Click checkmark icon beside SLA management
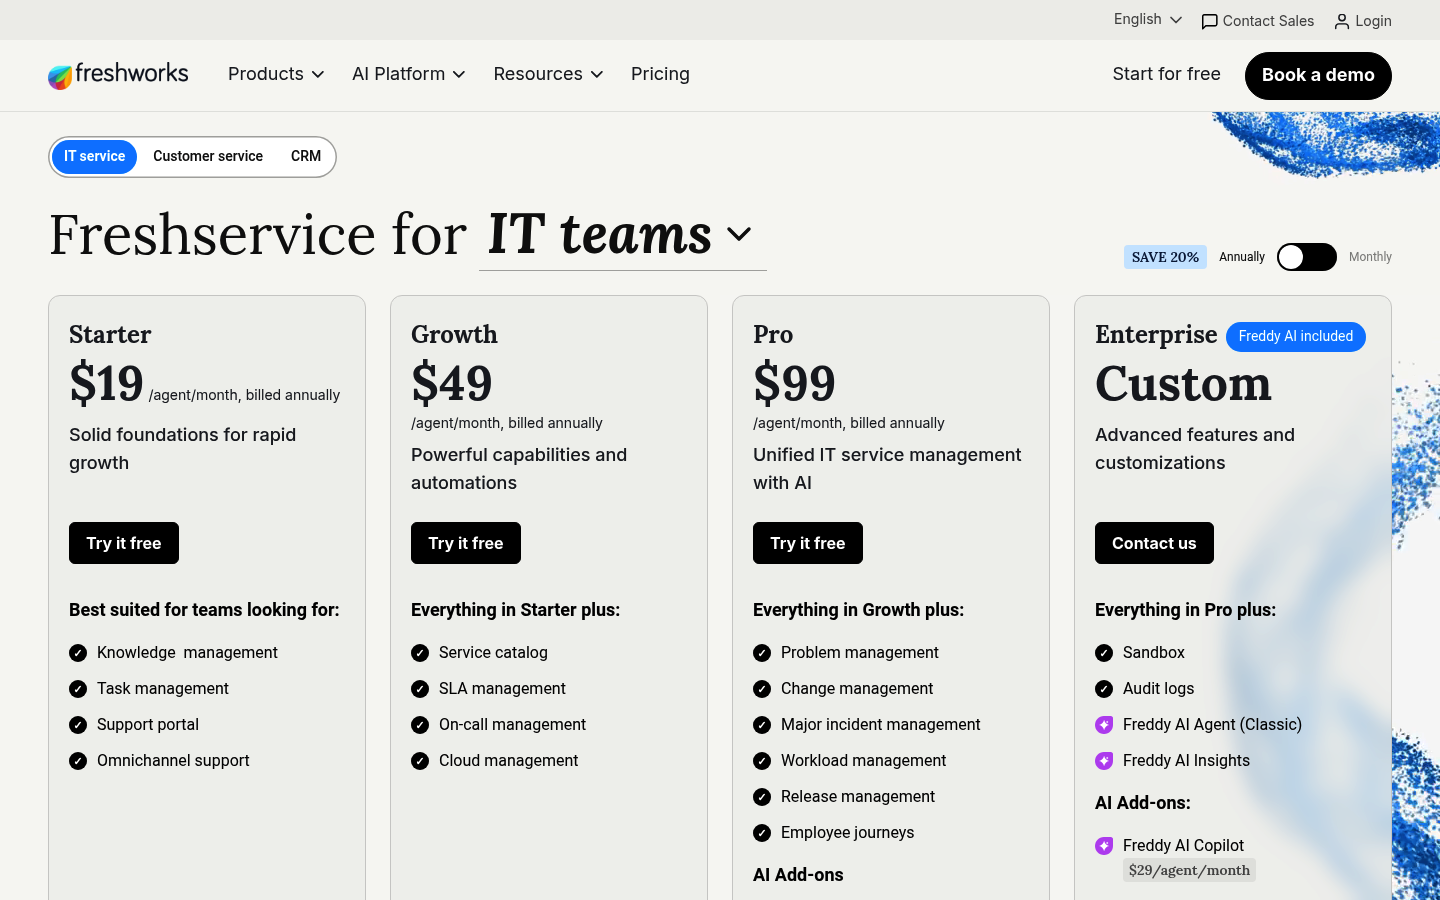Viewport: 1440px width, 900px height. point(420,689)
